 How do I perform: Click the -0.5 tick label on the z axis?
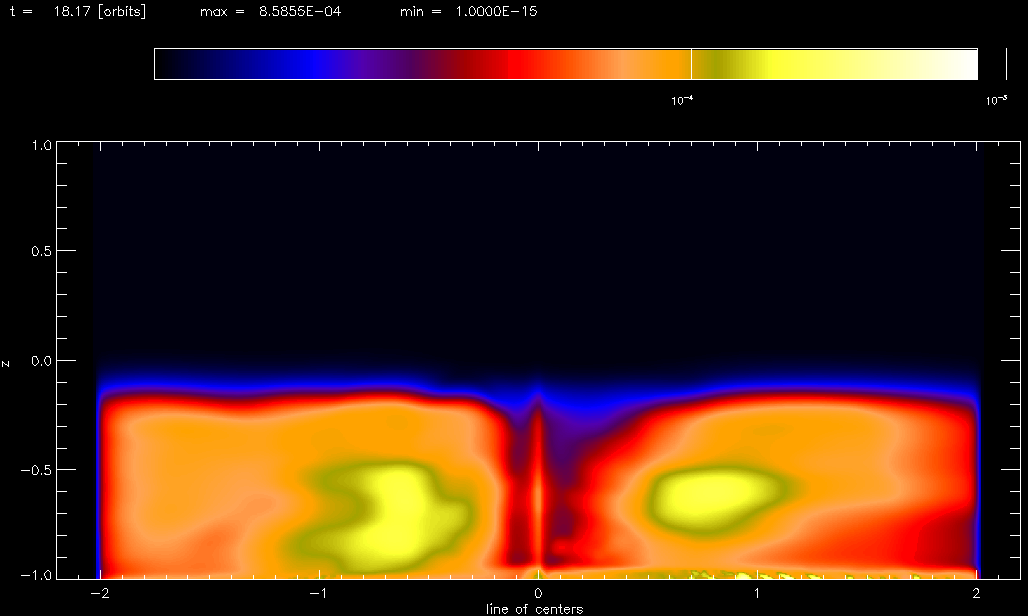(37, 470)
